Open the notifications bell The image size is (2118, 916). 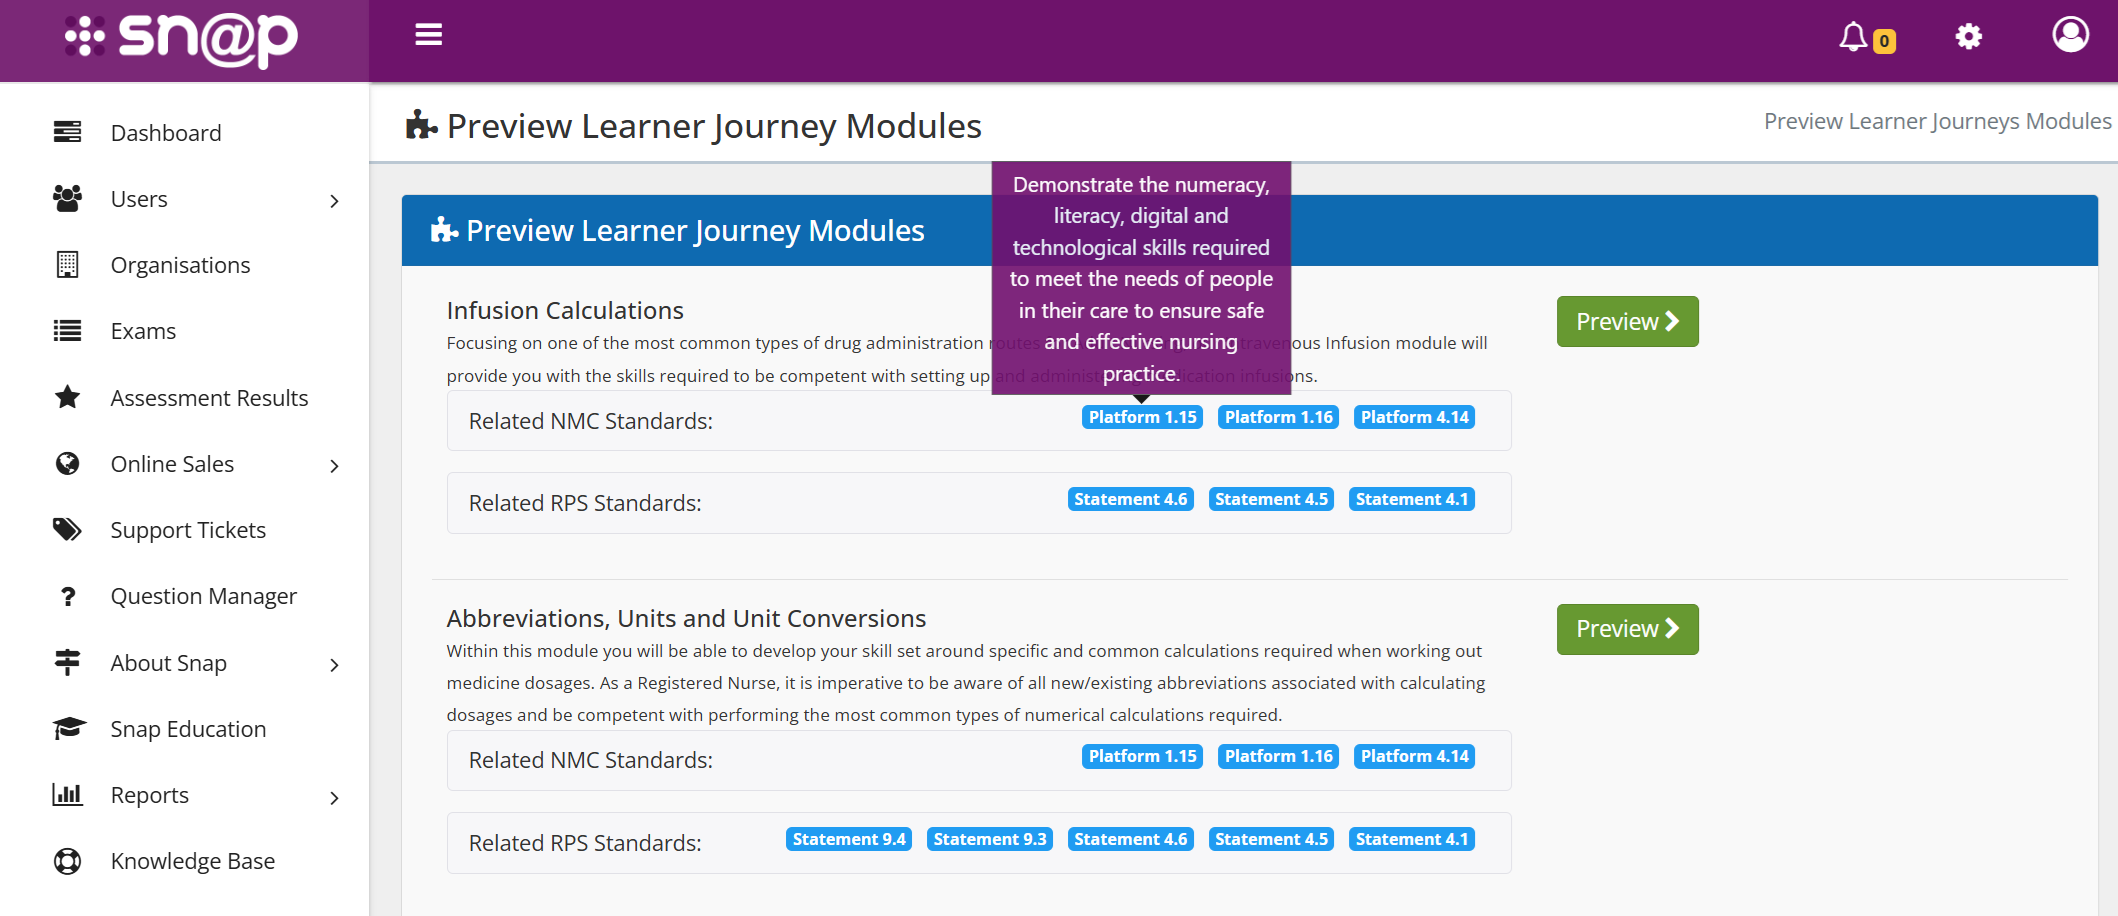[x=1855, y=37]
